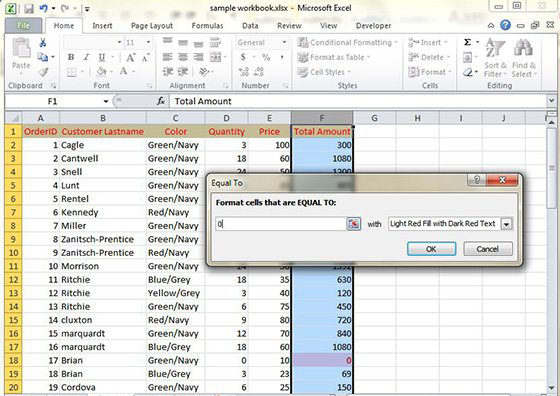This screenshot has height=396, width=560.
Task: Click the Insert Function fx icon
Action: [x=161, y=101]
